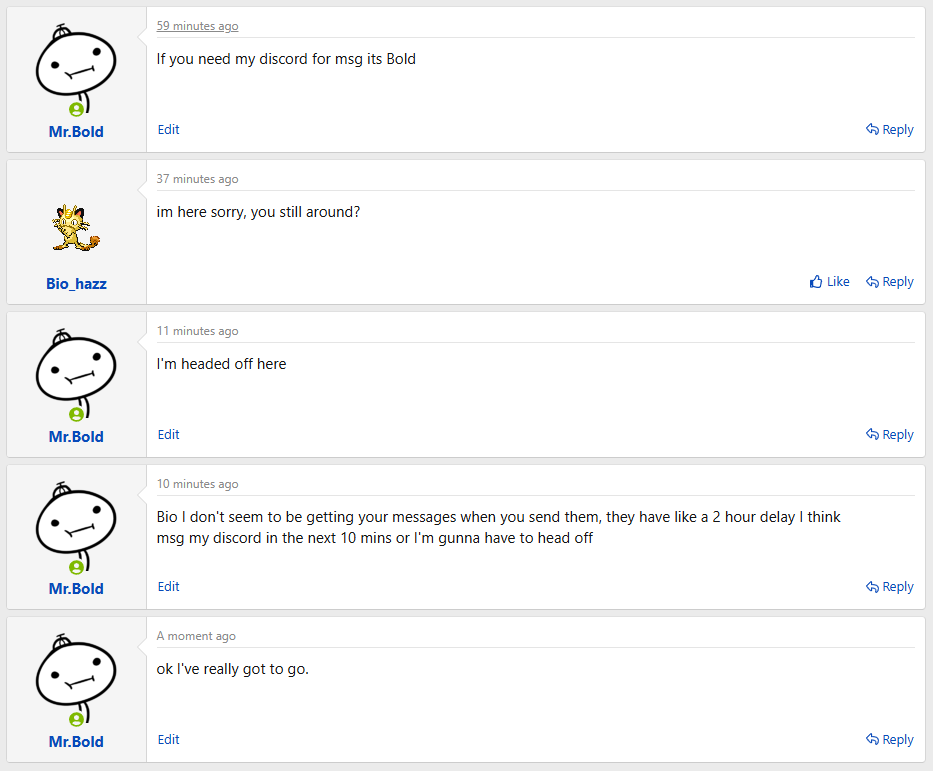This screenshot has height=771, width=933.
Task: Click Reply arrow icon on Bio_hazz's comment
Action: (872, 282)
